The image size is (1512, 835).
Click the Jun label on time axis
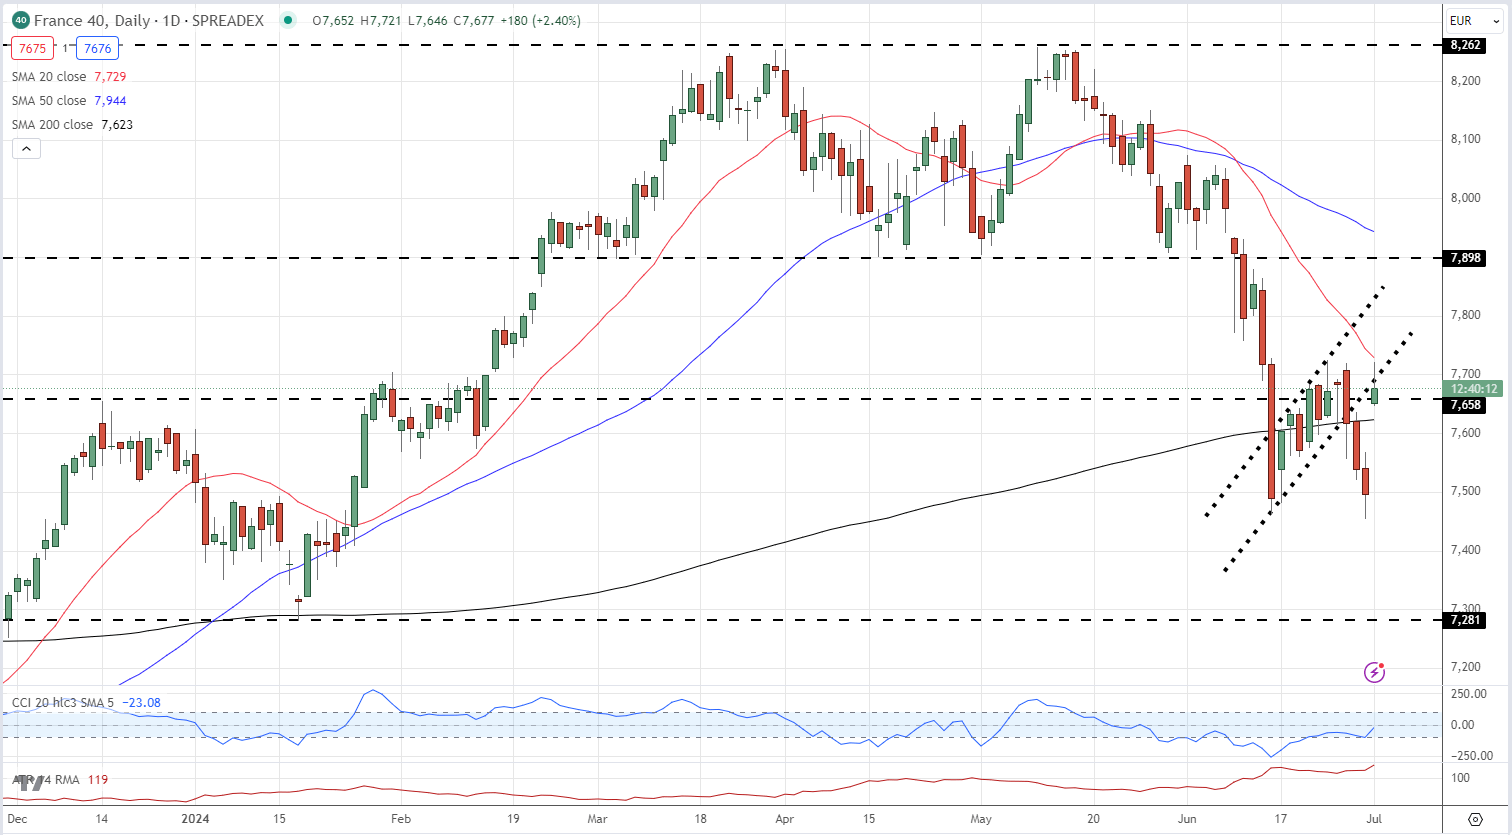coord(1188,818)
